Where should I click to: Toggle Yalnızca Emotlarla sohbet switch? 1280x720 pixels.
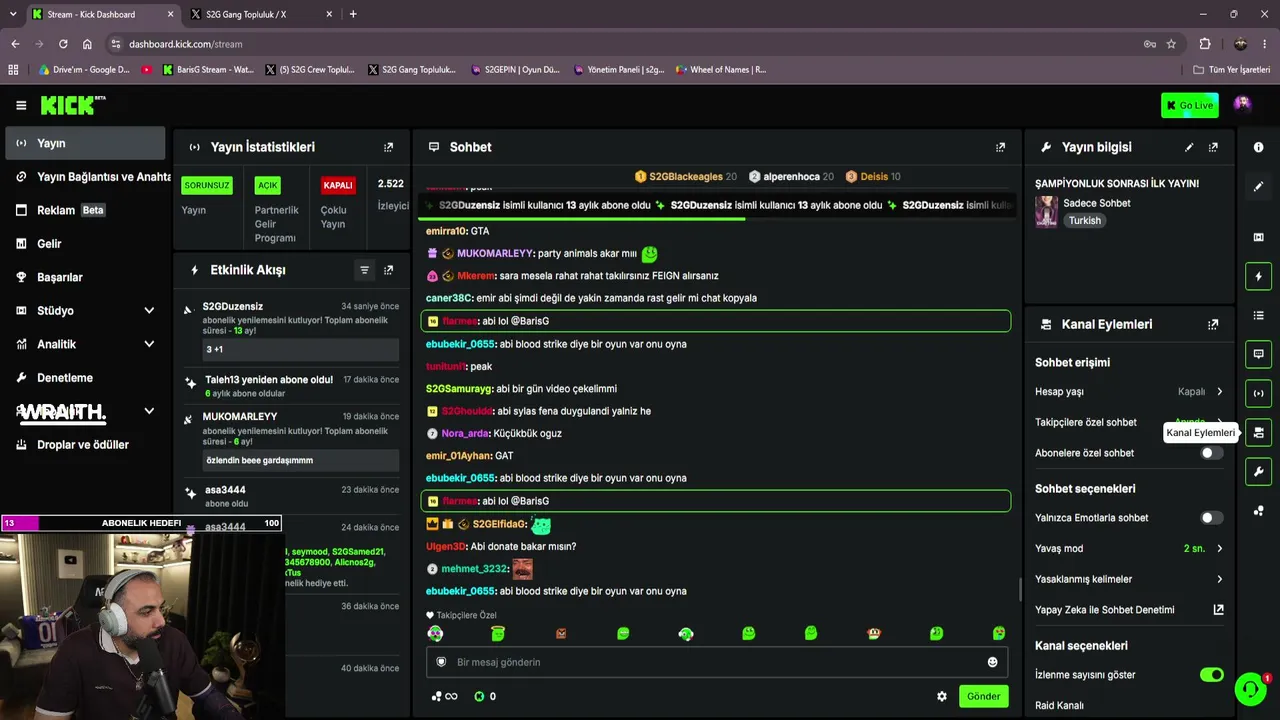[x=1211, y=518]
